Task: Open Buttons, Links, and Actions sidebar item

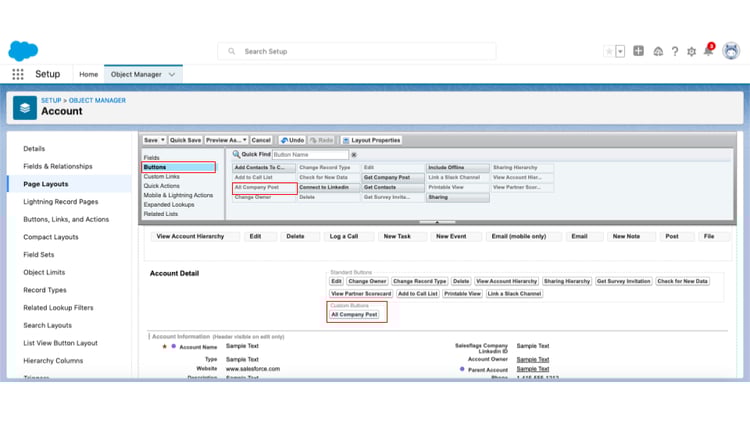Action: point(66,220)
